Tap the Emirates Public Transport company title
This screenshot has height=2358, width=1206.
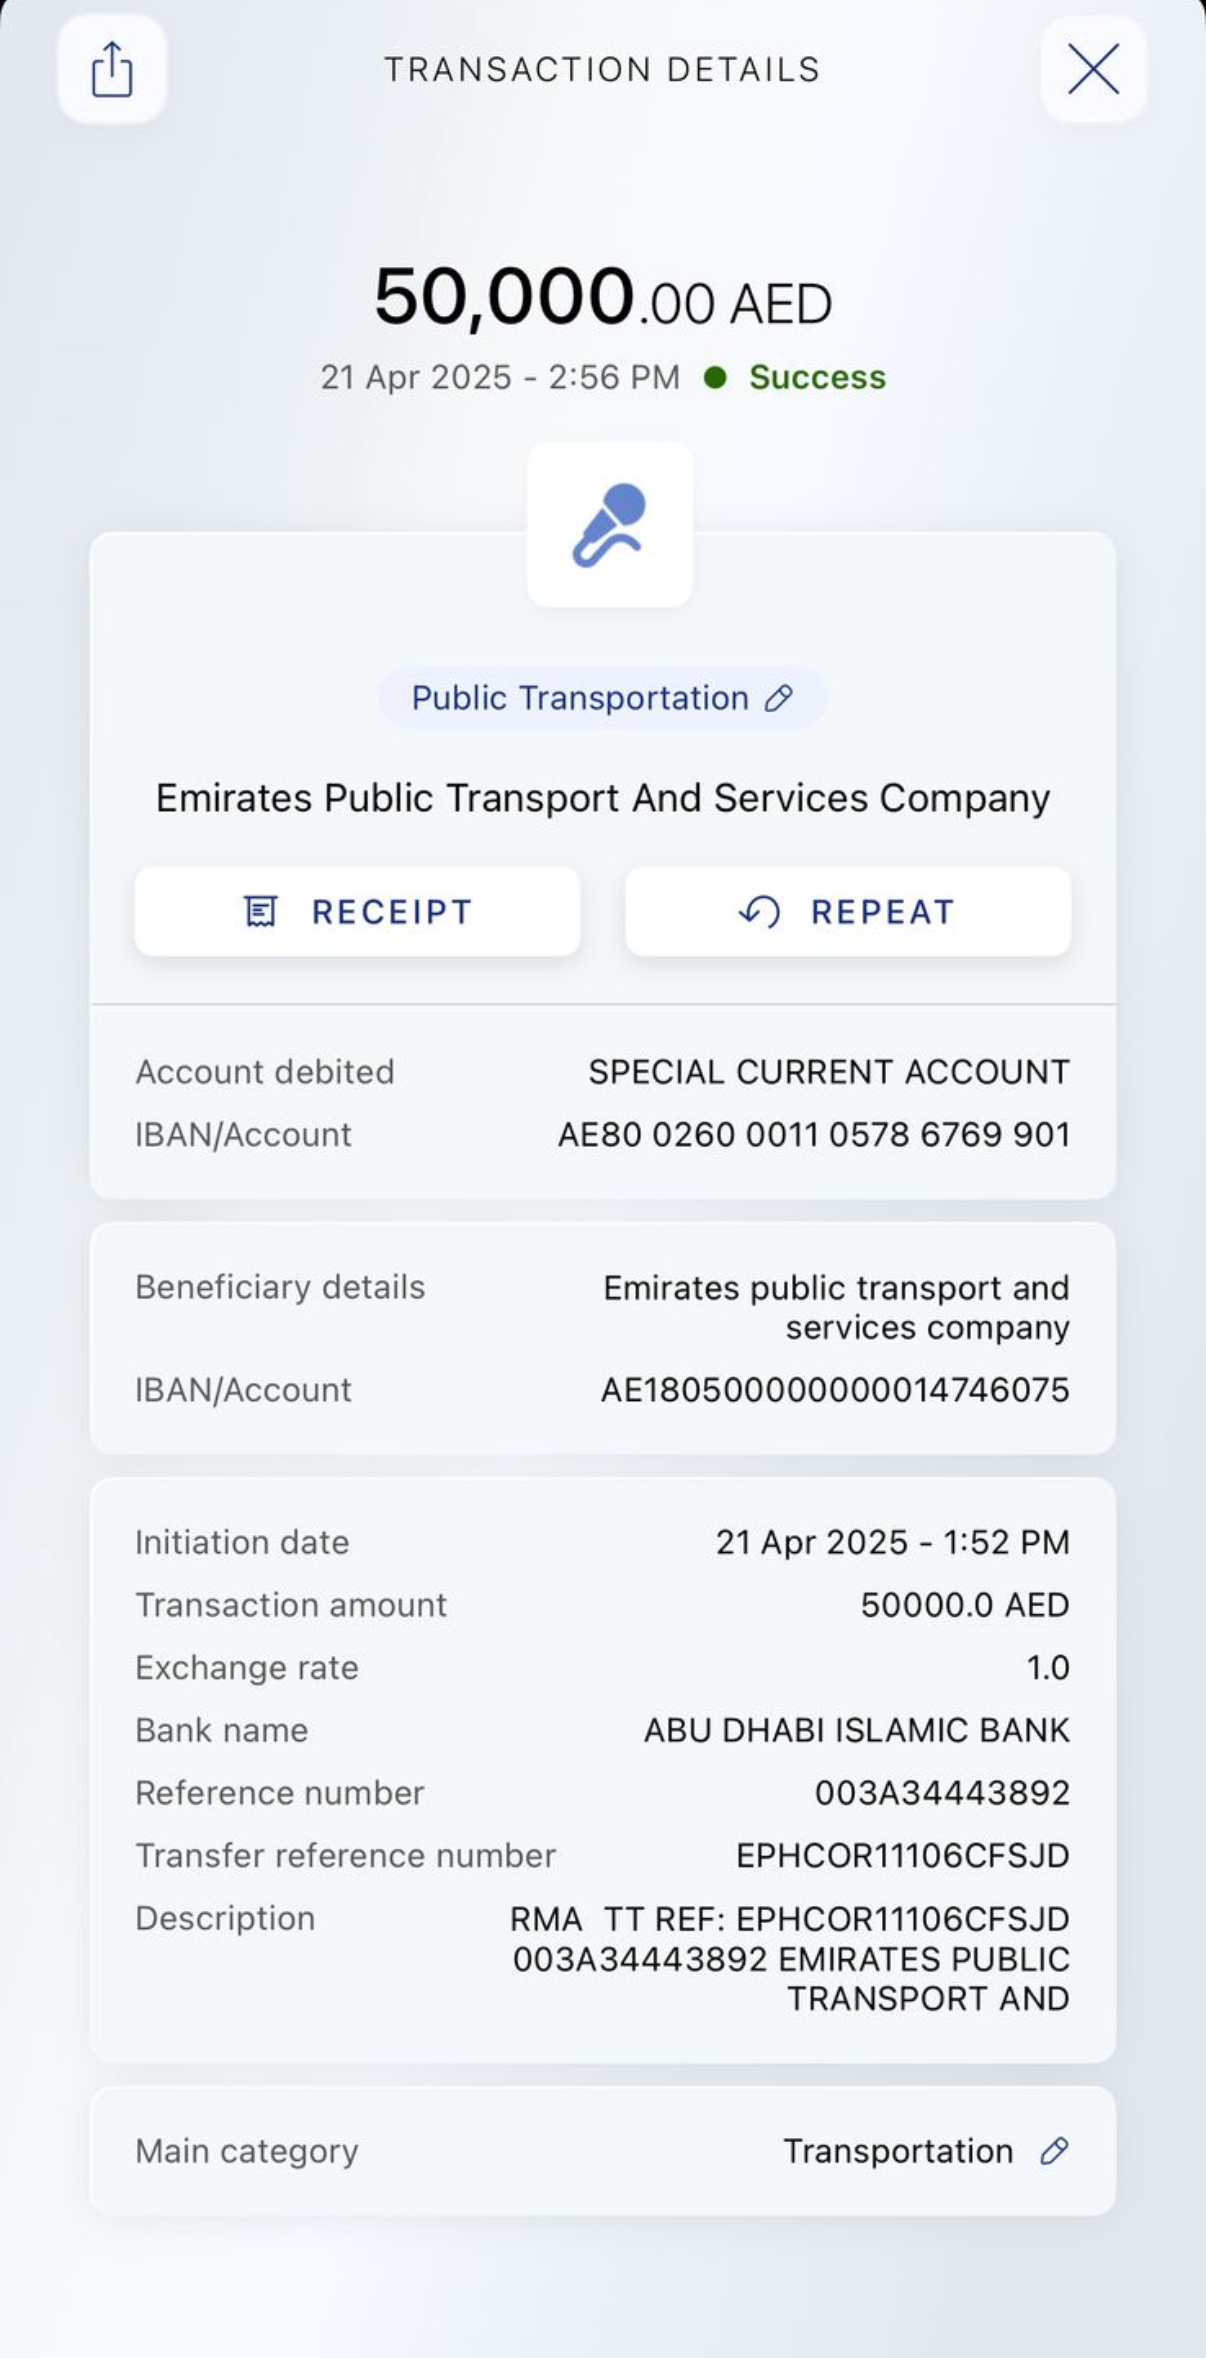pyautogui.click(x=602, y=798)
